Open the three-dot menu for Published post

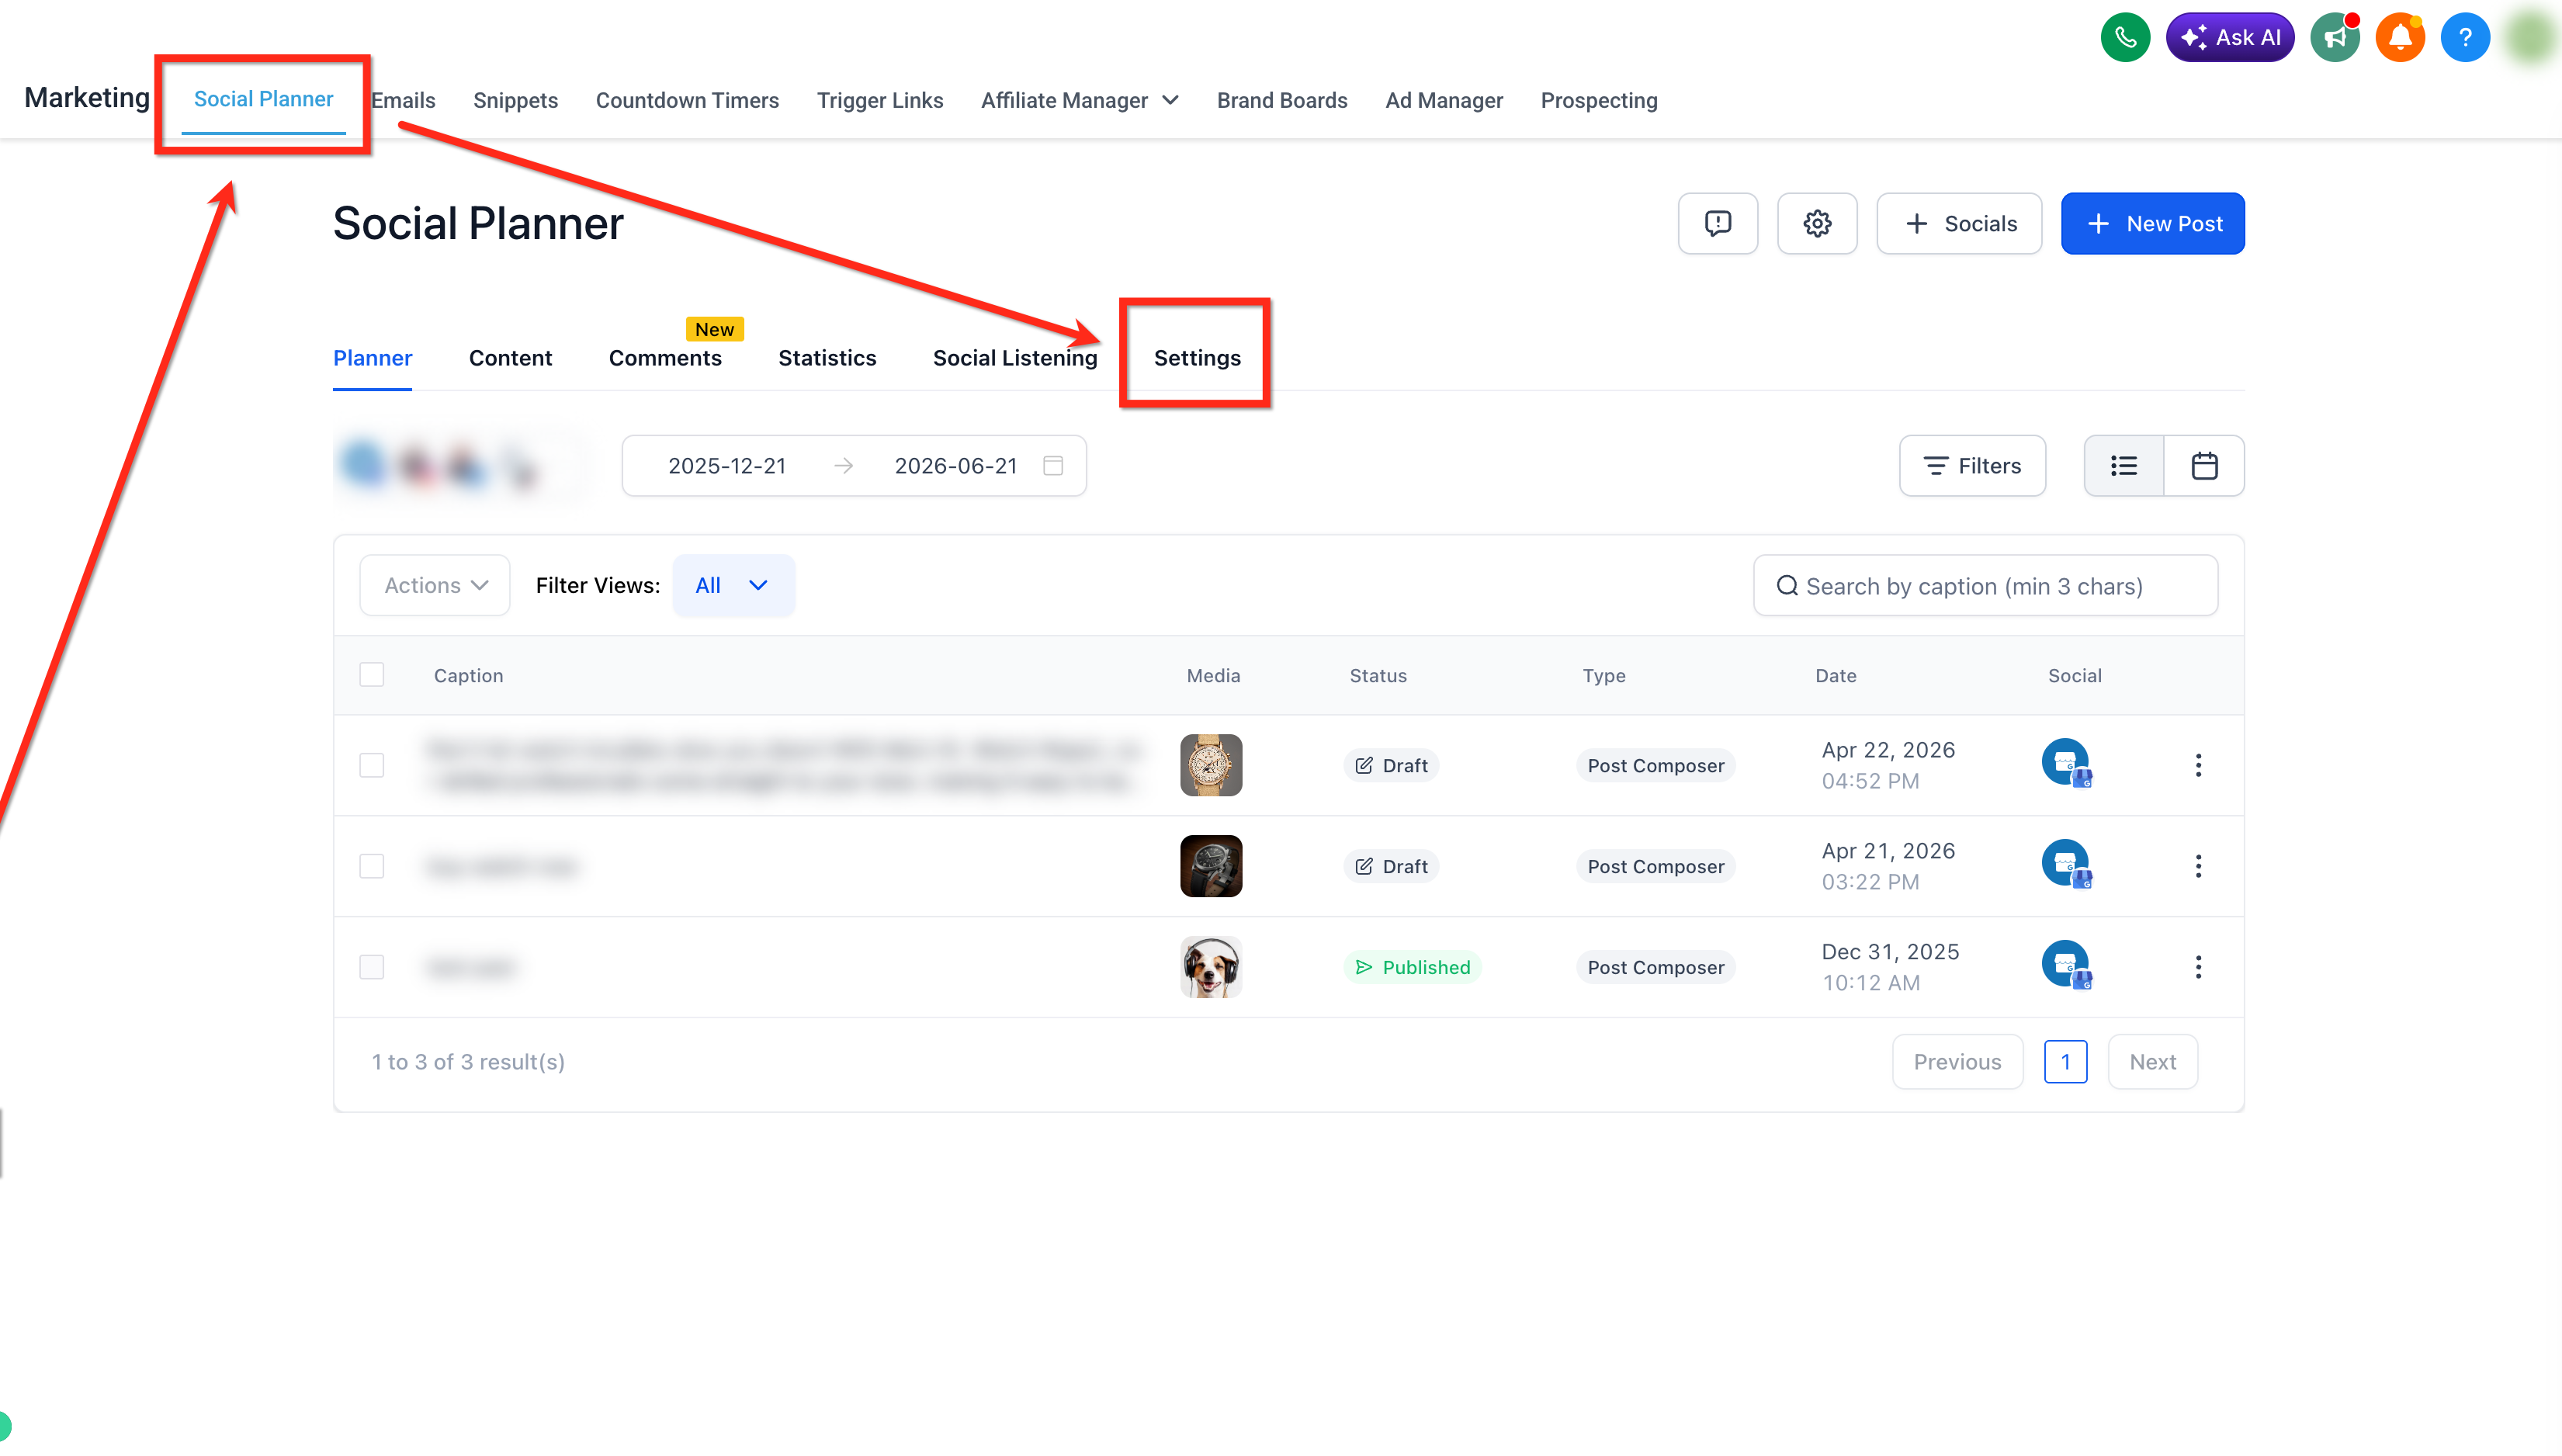point(2198,967)
